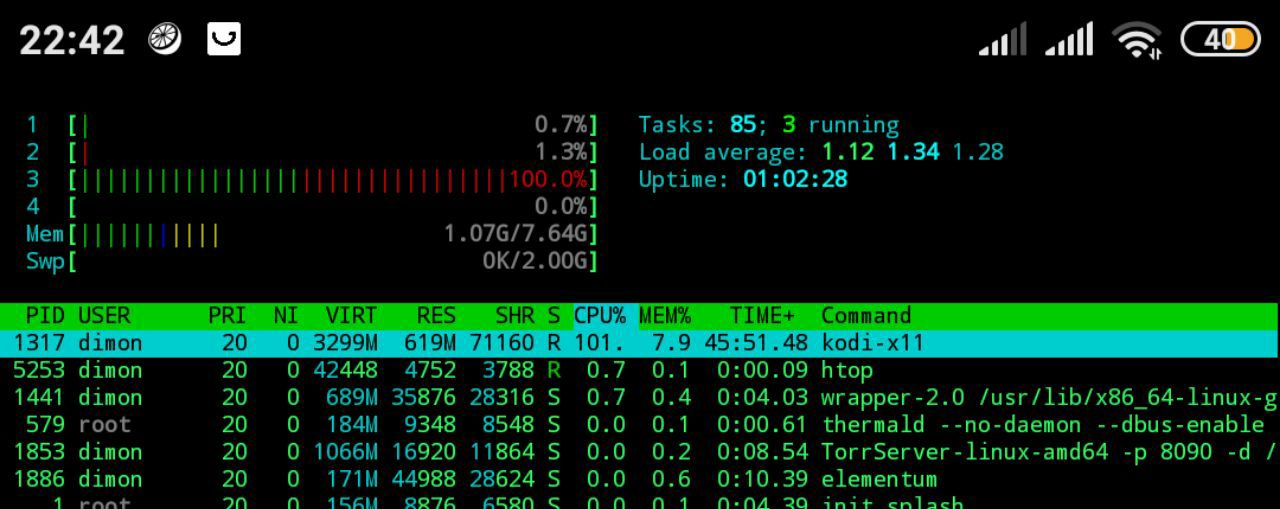Click the 3299M virtual memory value
Image resolution: width=1280 pixels, height=509 pixels.
tap(345, 343)
